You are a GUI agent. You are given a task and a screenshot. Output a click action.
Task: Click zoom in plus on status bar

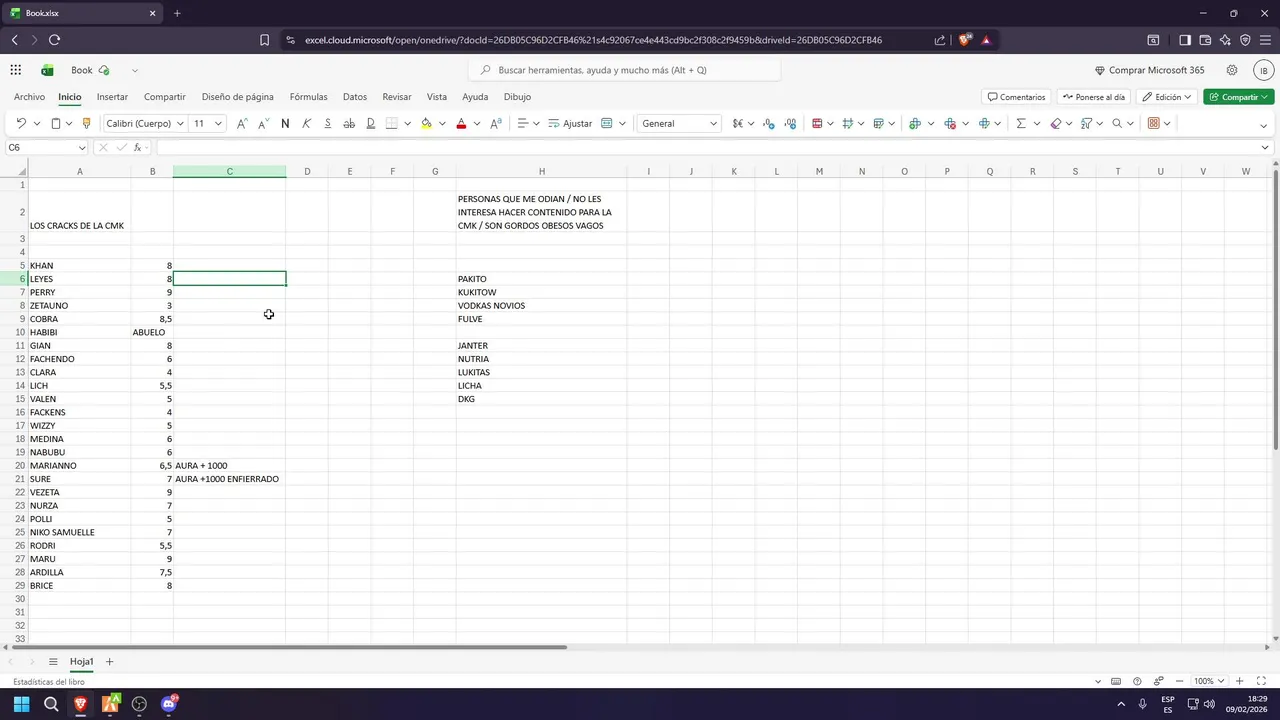(x=1240, y=681)
